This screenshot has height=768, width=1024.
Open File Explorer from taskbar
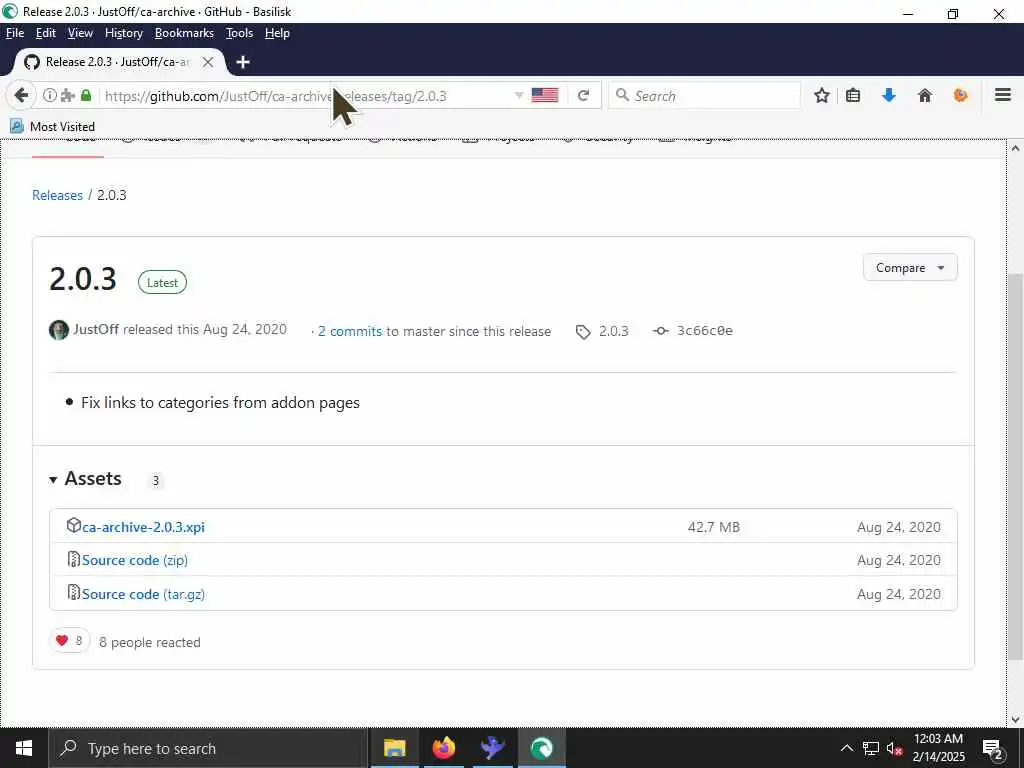[x=394, y=748]
